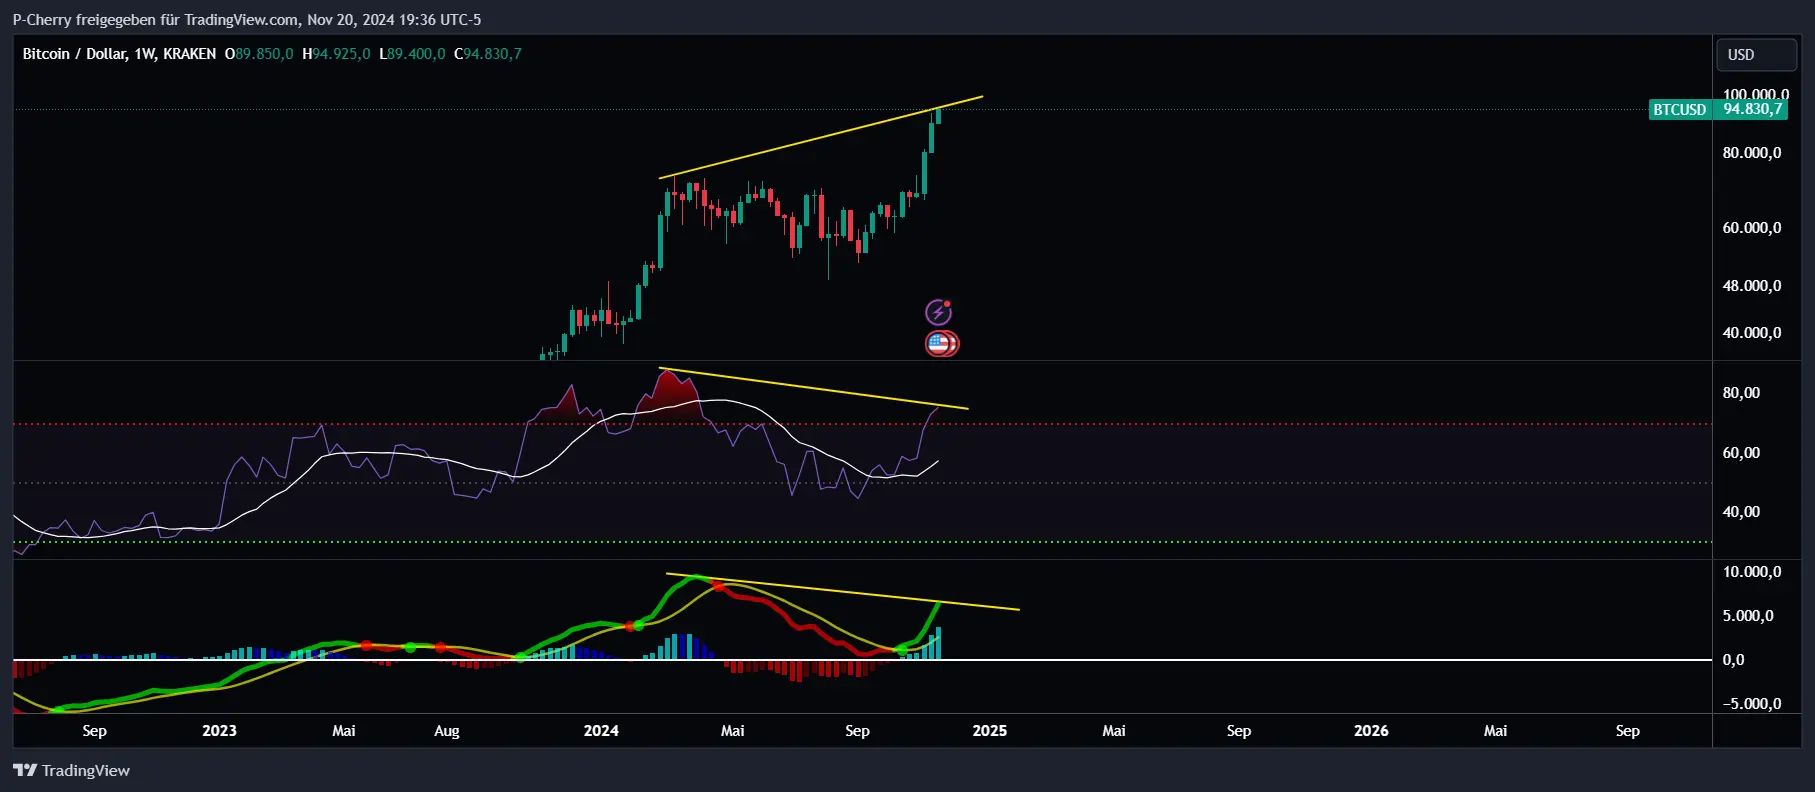Click the opening price value O89.850,0
Screen dimensions: 1815x792
click(x=259, y=54)
